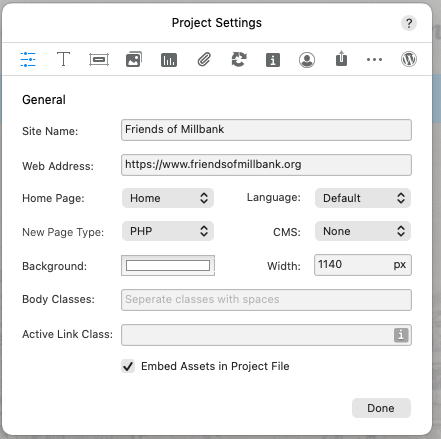Open the user account settings tab
Viewport: 441px width, 439px height.
pyautogui.click(x=307, y=60)
